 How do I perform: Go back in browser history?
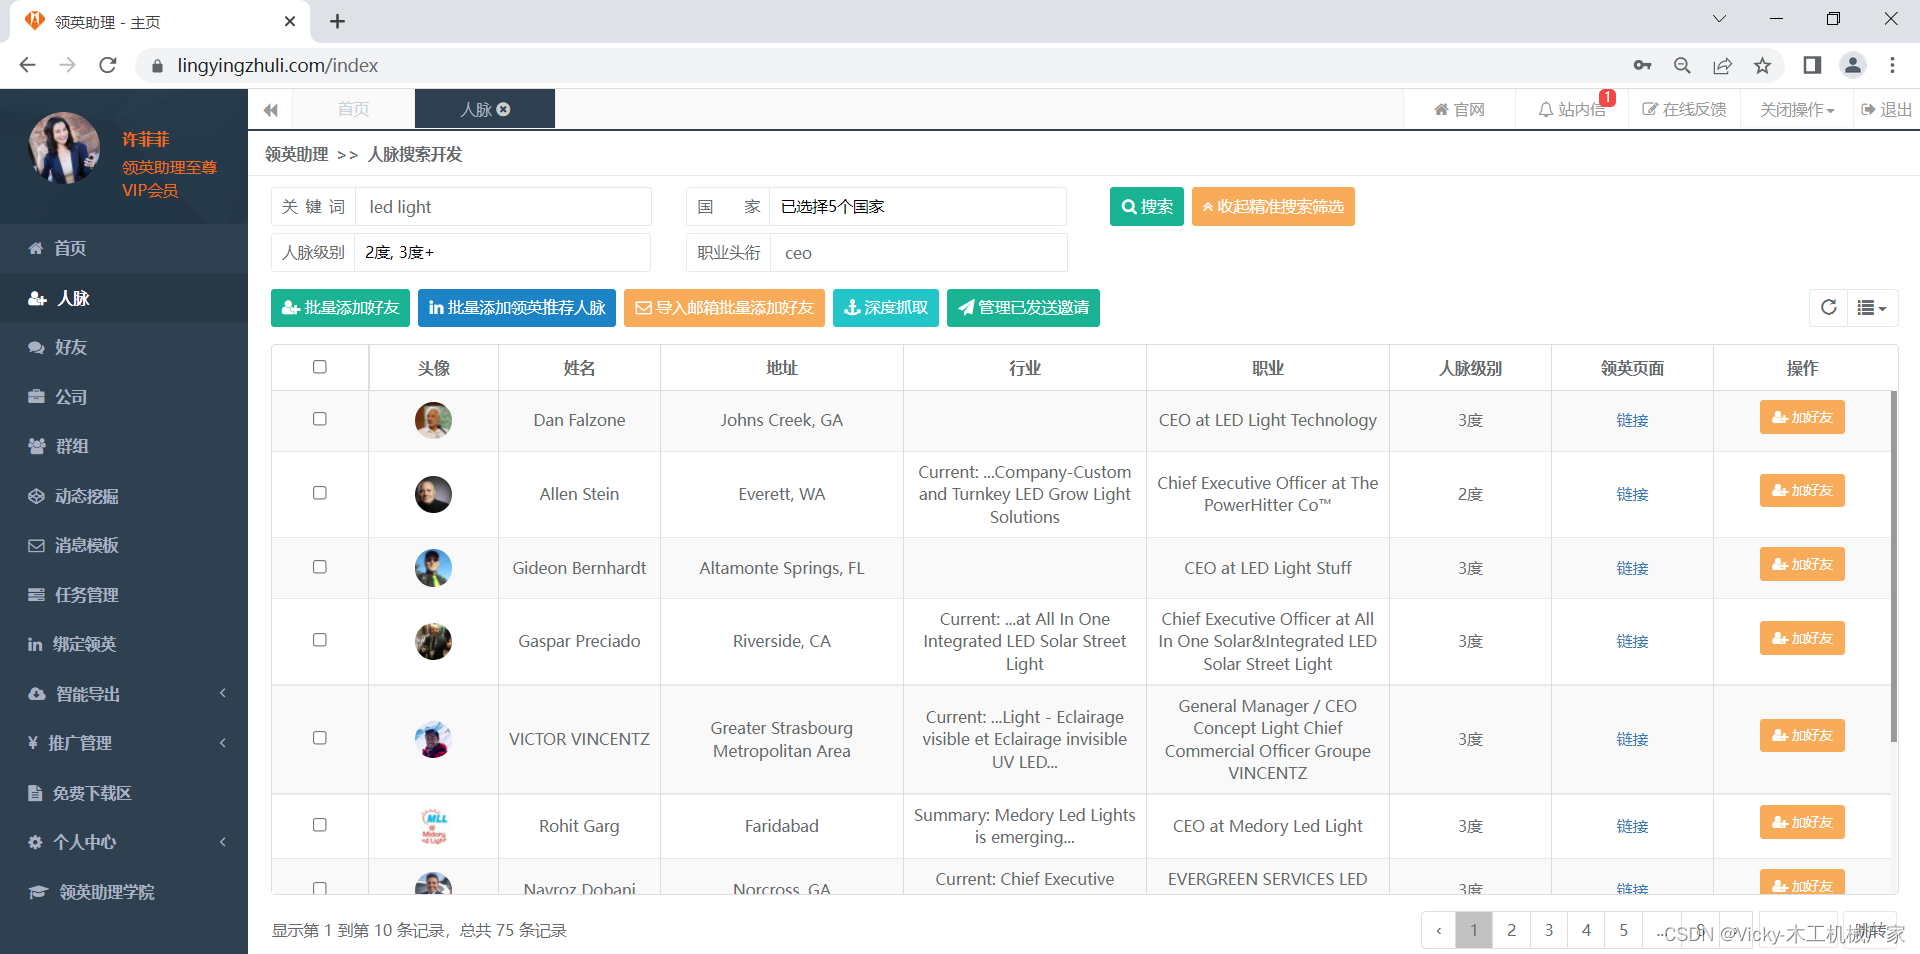[x=27, y=65]
